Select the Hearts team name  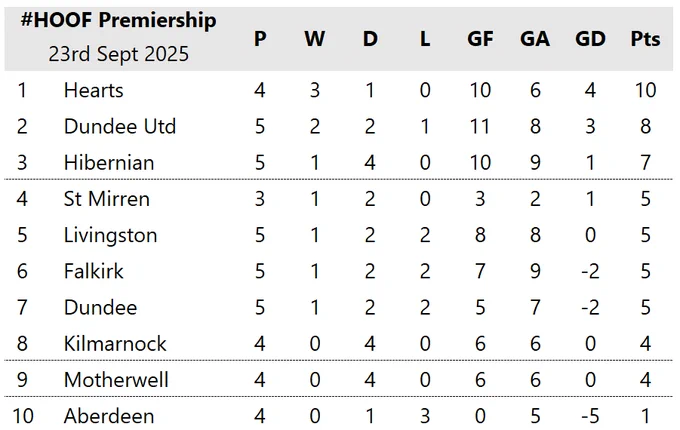pyautogui.click(x=94, y=90)
